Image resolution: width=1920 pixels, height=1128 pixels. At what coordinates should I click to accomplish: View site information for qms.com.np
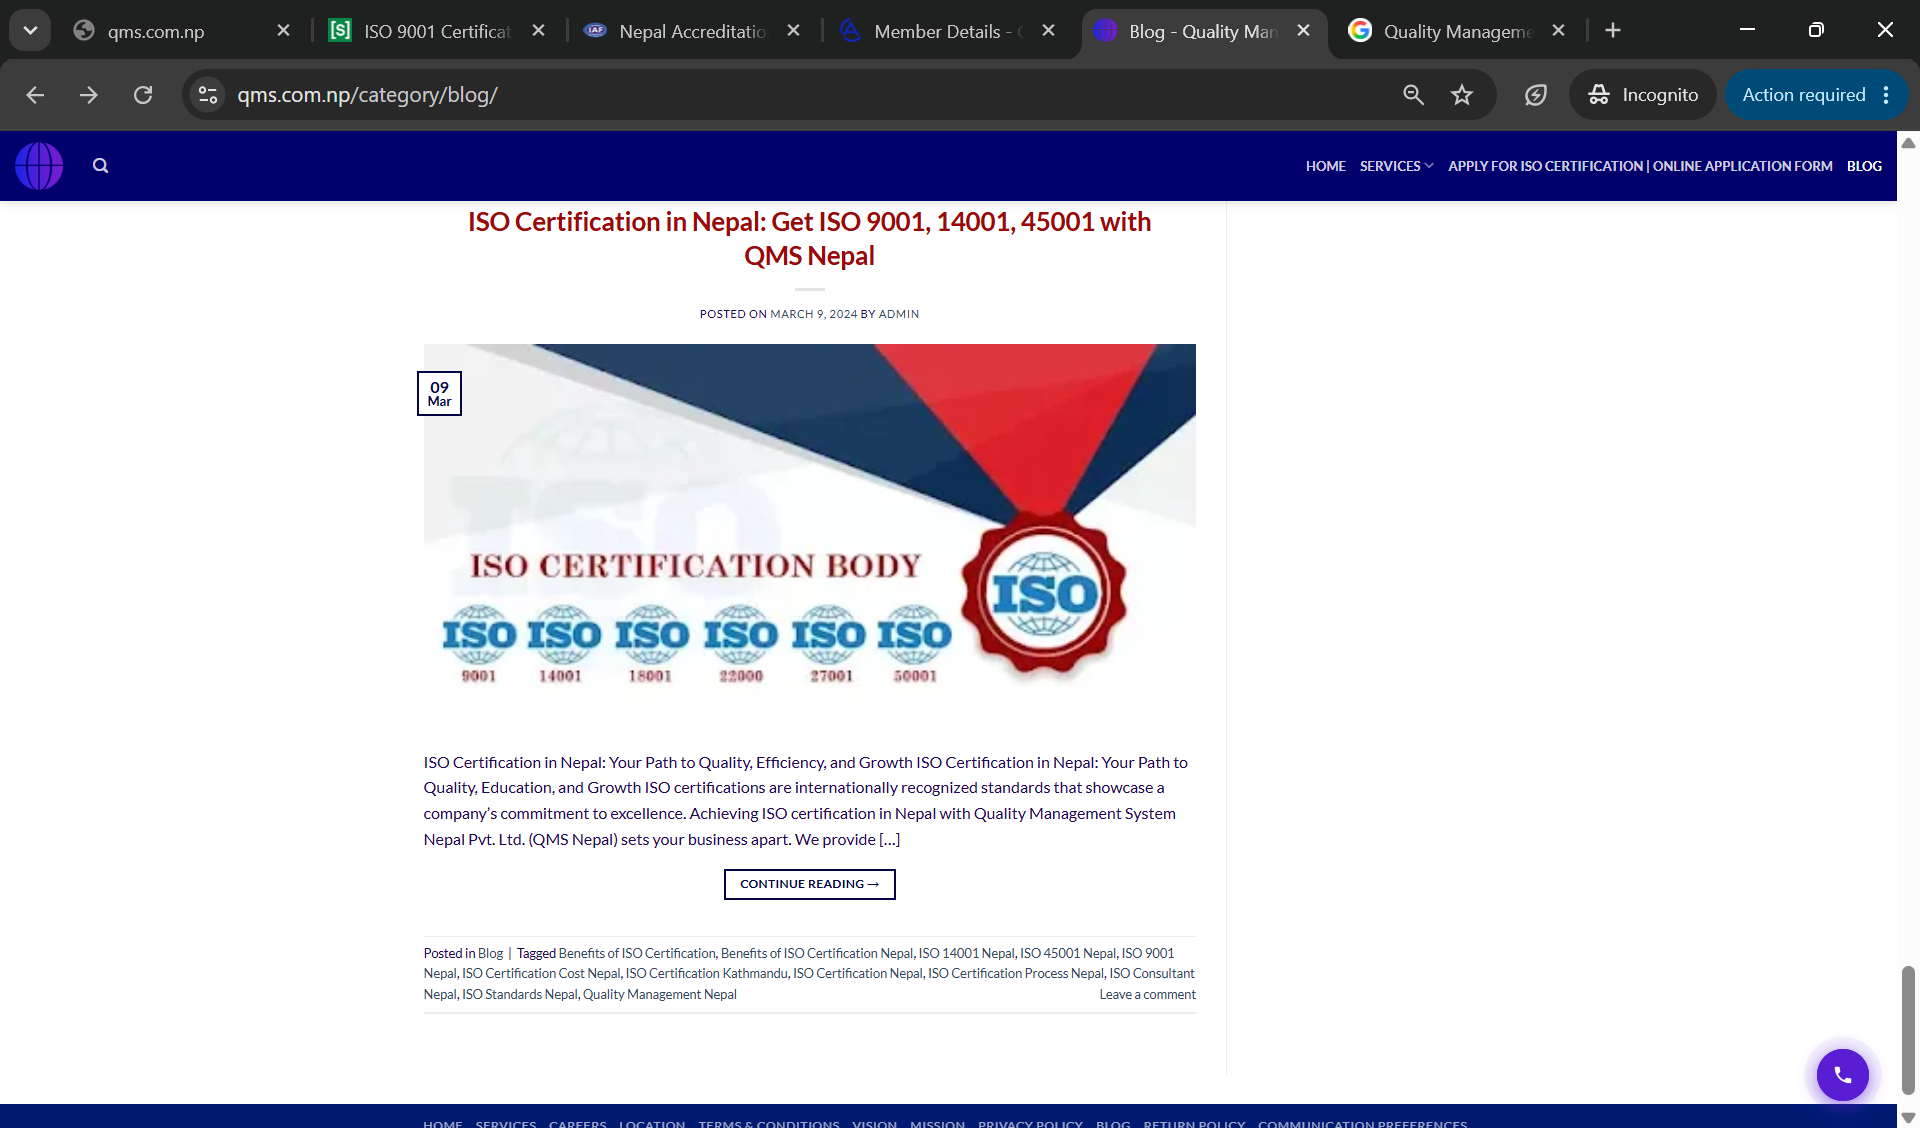click(x=208, y=95)
